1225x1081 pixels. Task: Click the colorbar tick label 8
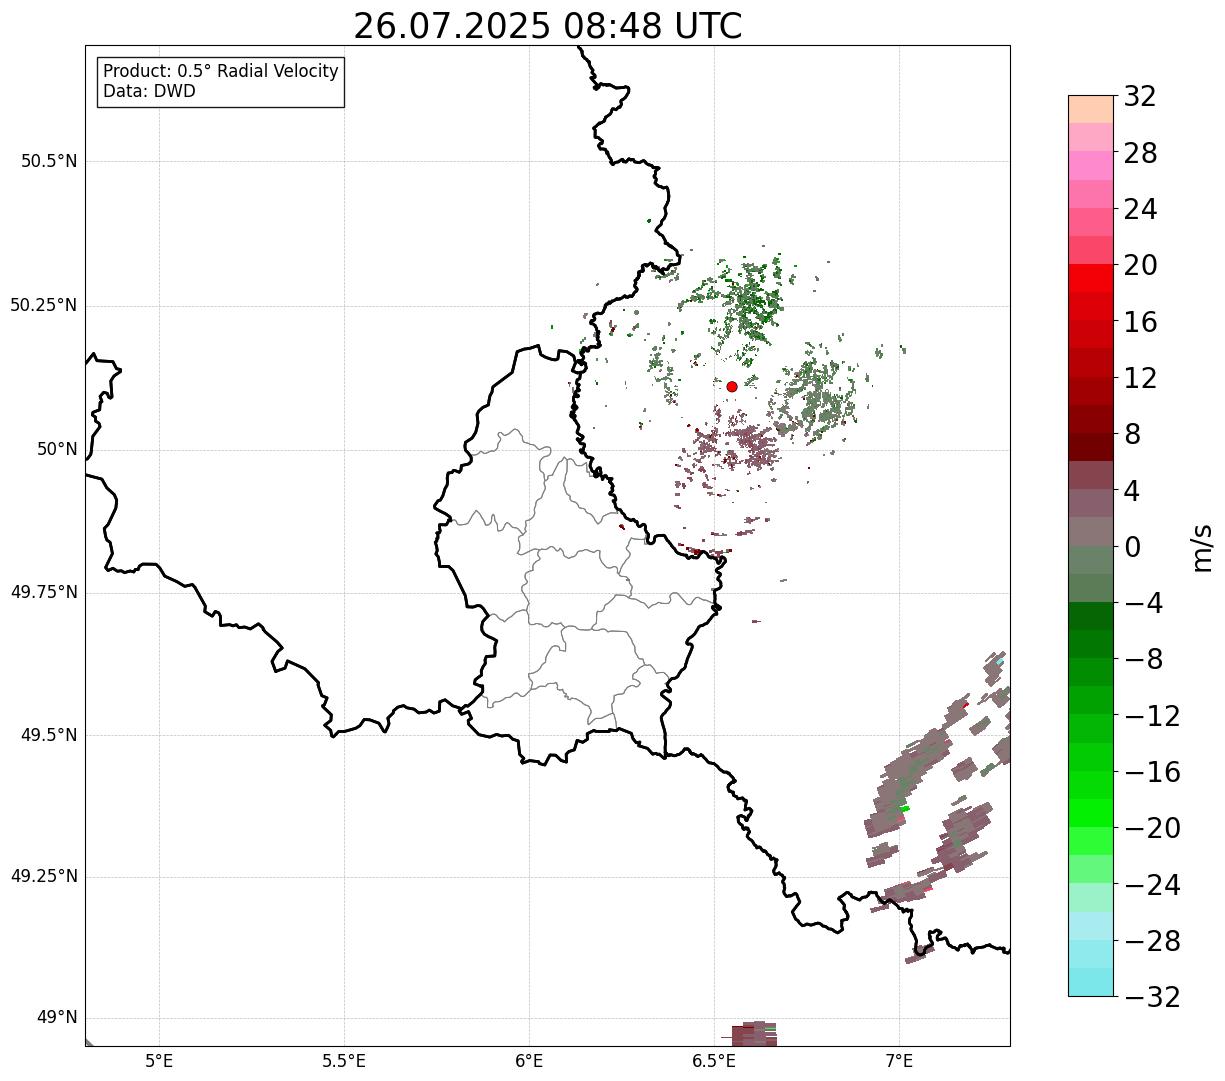click(1132, 435)
